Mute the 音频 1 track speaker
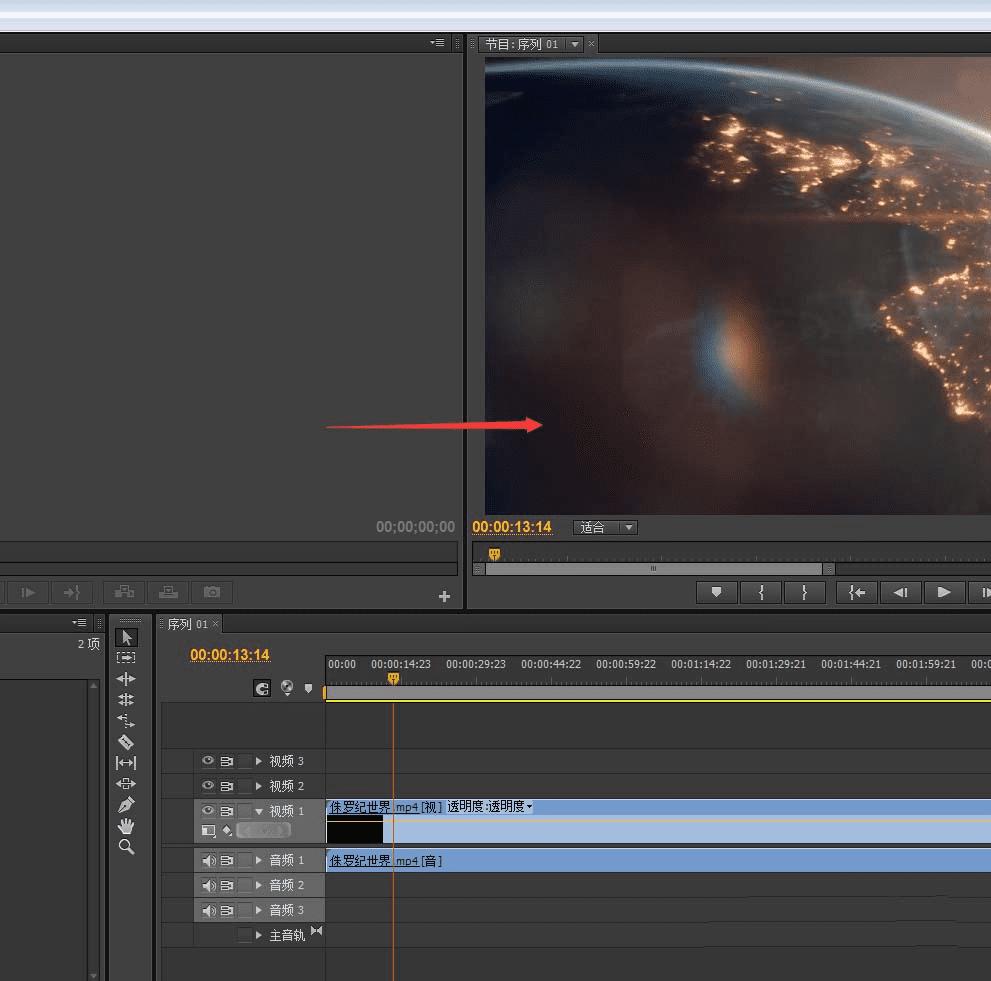Screen dimensions: 991x981 pyautogui.click(x=208, y=860)
